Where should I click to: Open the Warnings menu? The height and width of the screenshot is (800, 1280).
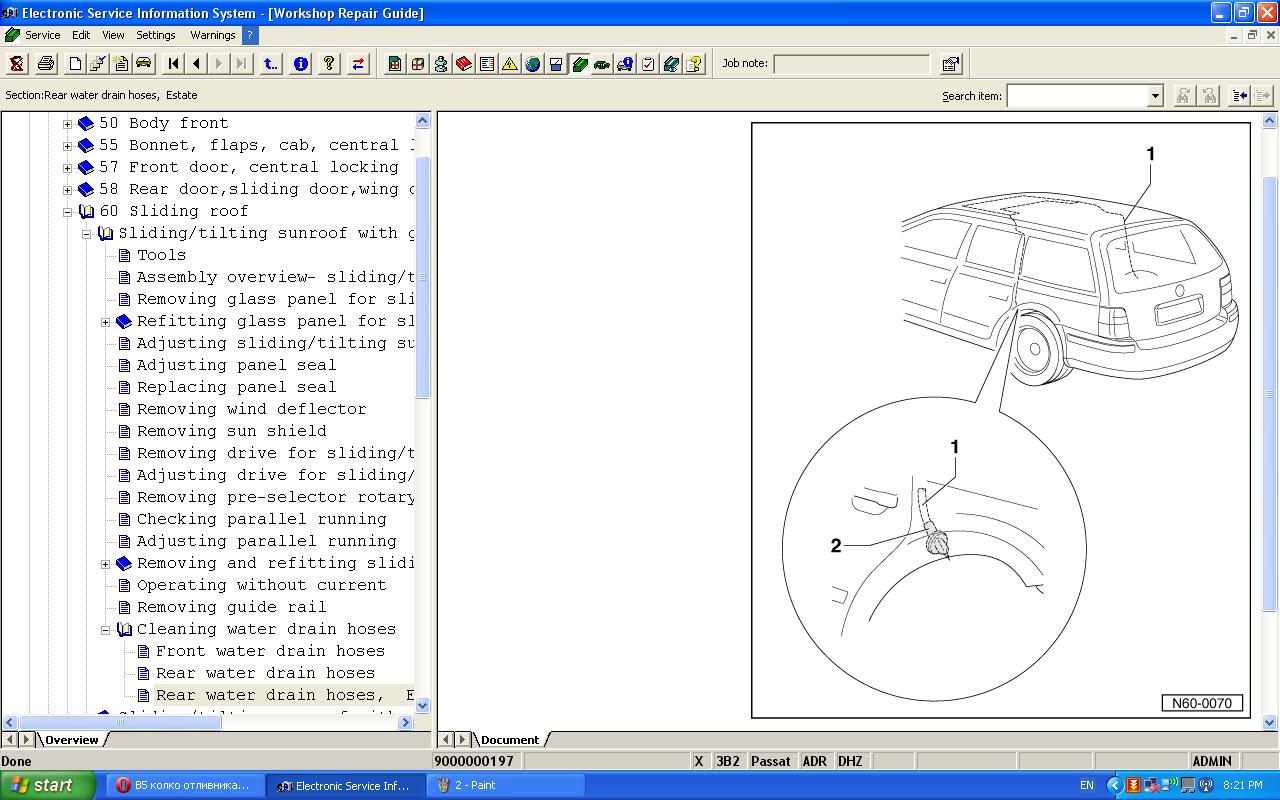click(x=212, y=35)
